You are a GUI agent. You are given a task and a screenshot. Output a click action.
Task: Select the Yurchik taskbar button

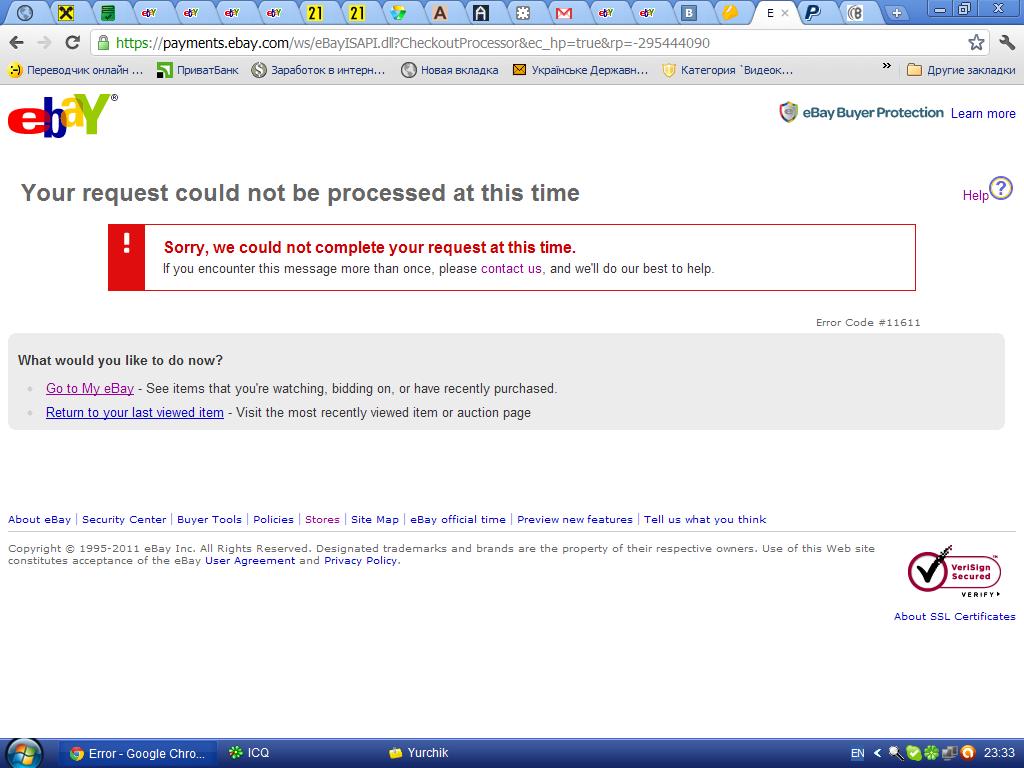pyautogui.click(x=418, y=754)
